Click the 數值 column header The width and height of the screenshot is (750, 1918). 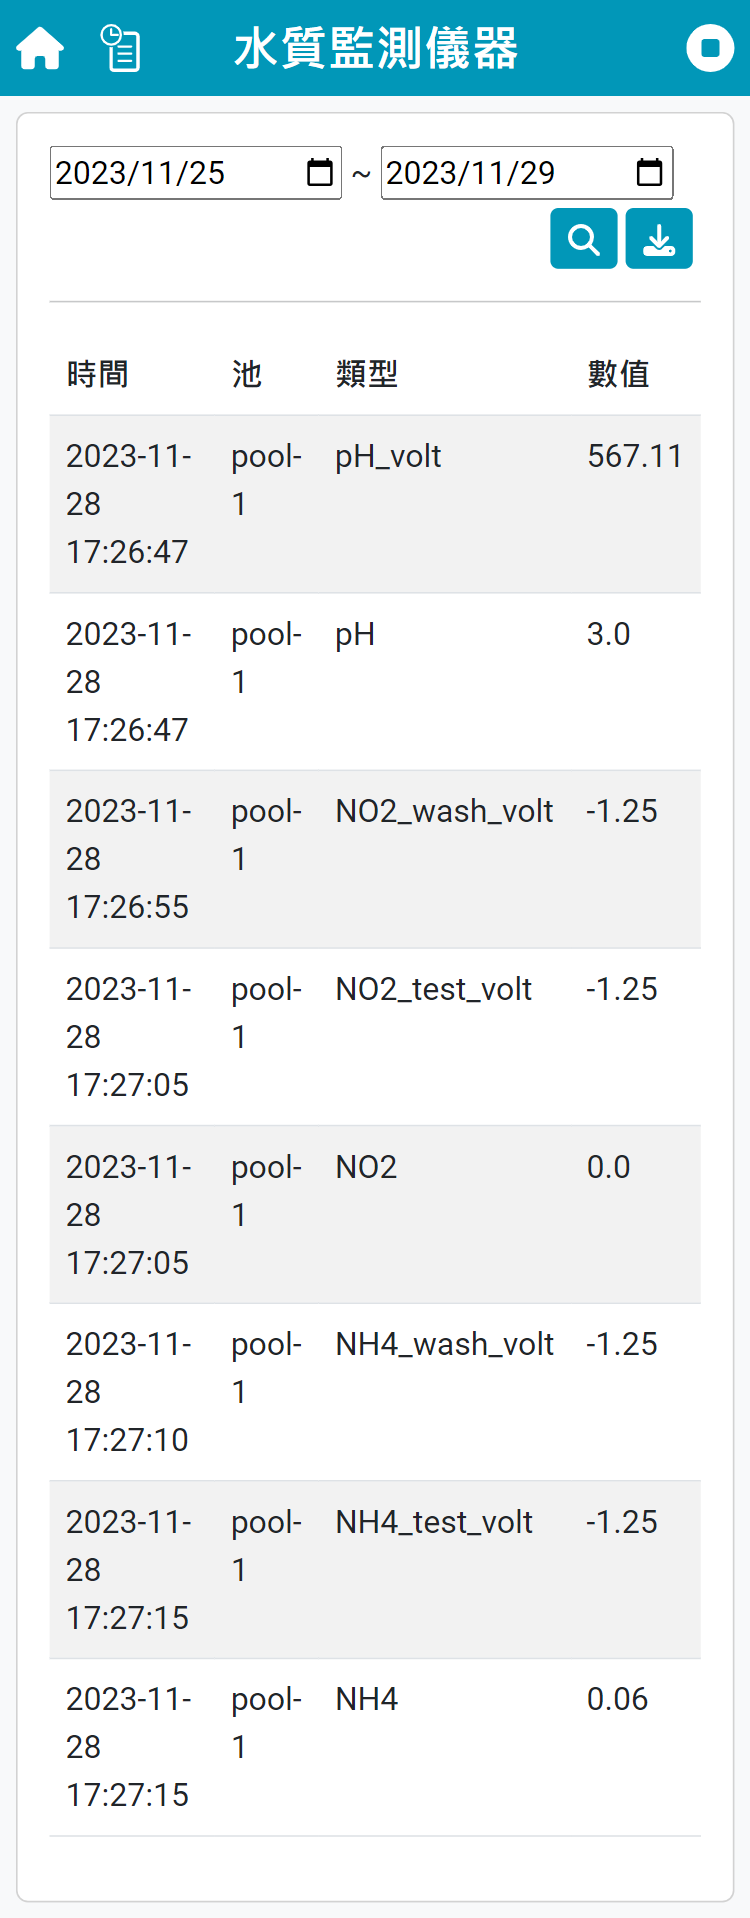618,374
